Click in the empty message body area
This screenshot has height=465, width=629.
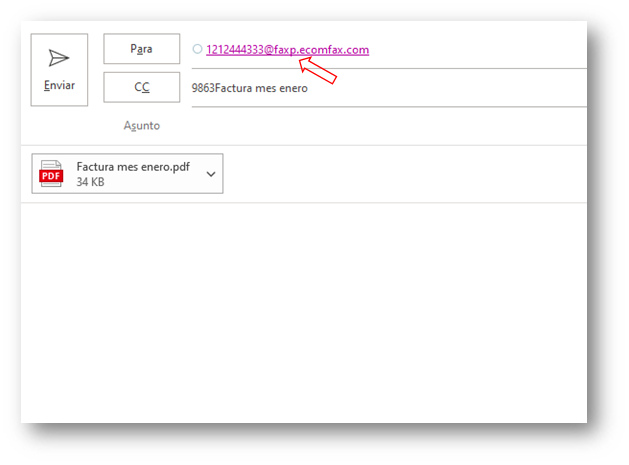[304, 312]
